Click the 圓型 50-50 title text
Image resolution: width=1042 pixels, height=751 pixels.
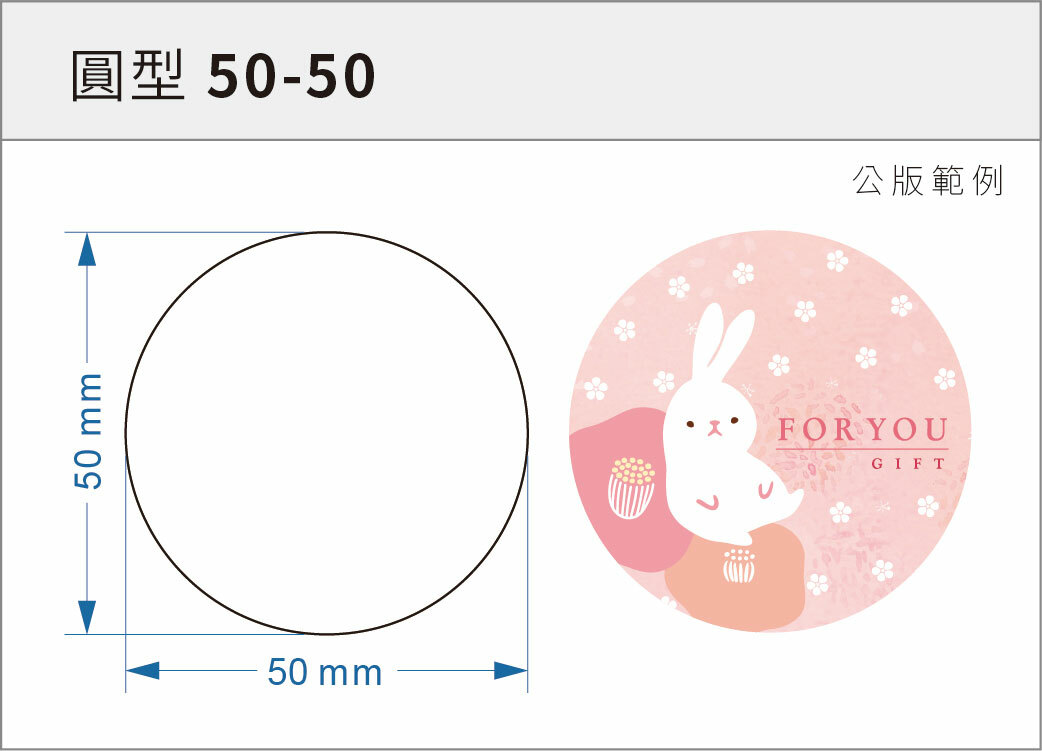click(223, 76)
